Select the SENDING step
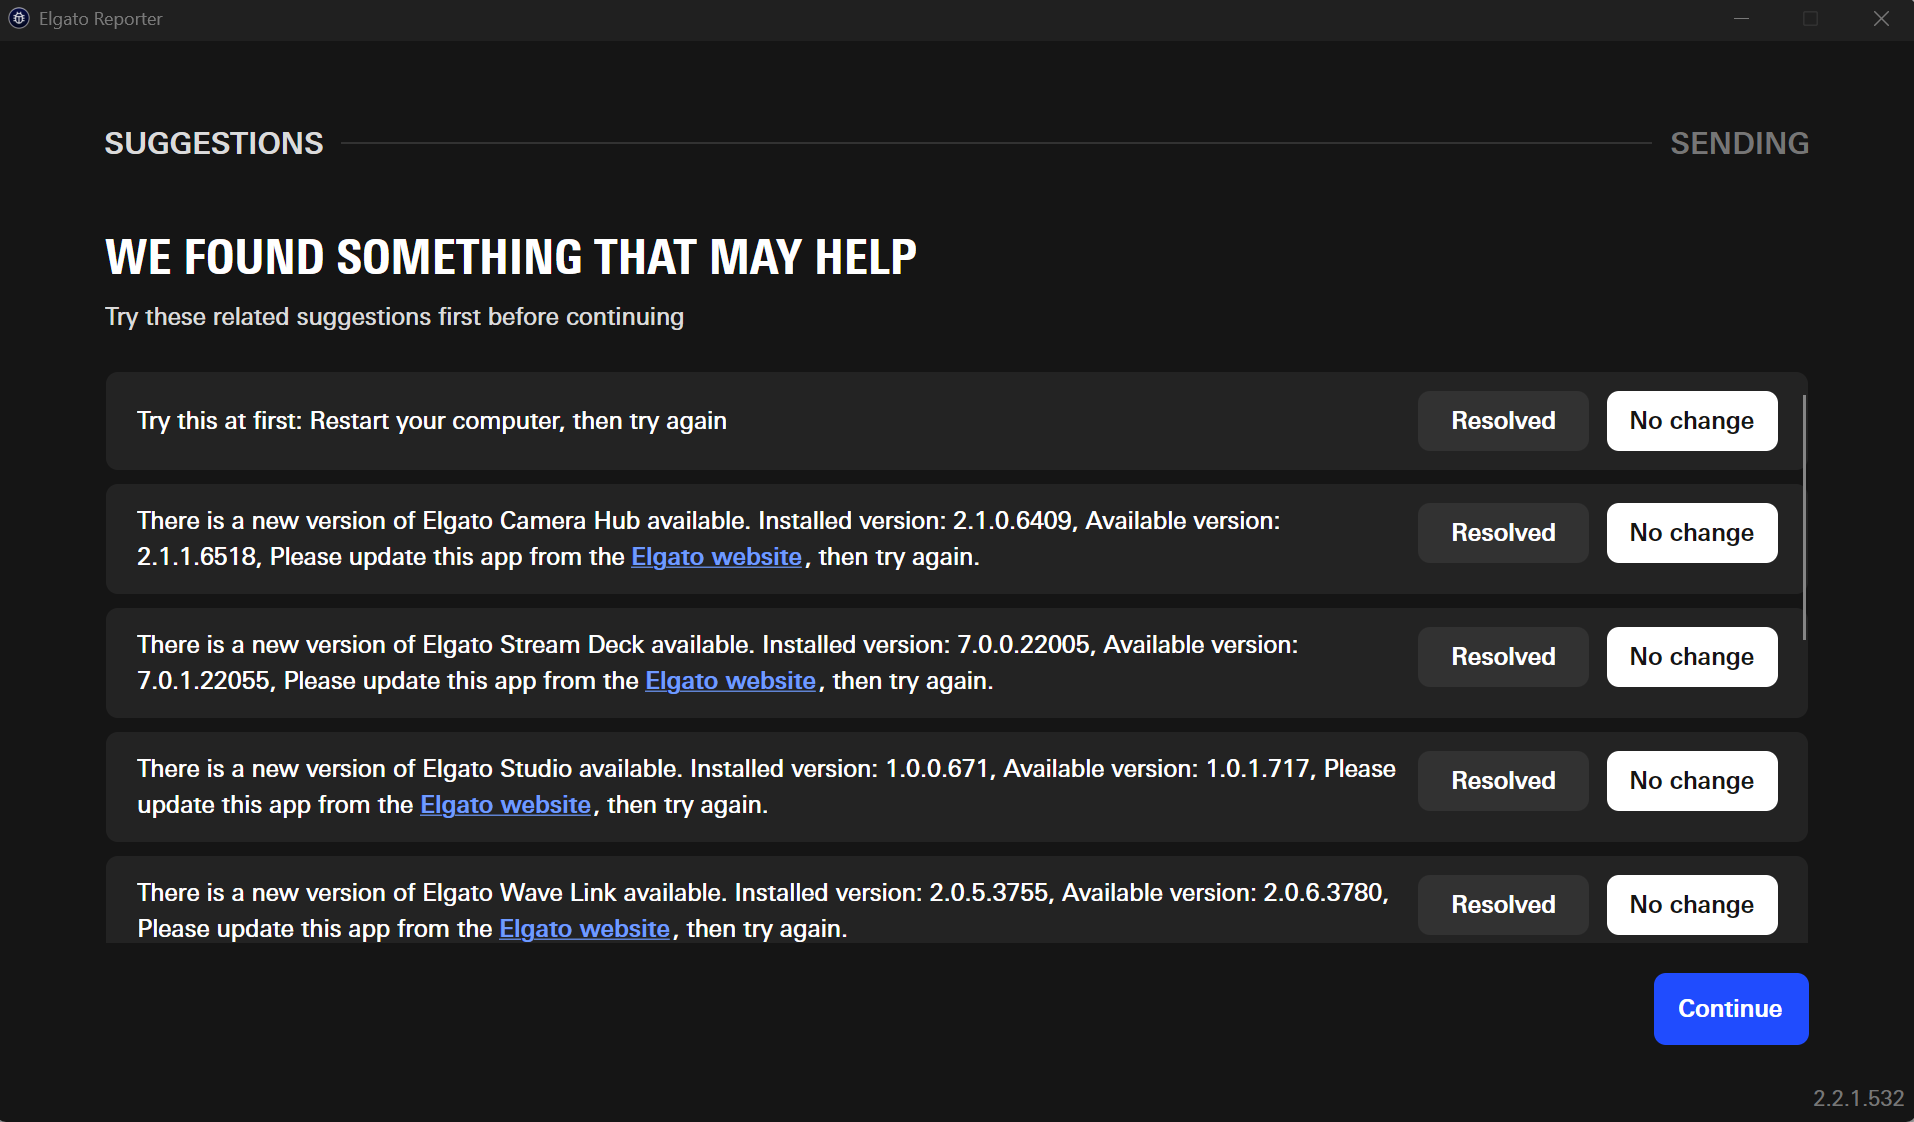This screenshot has height=1122, width=1914. [x=1739, y=143]
